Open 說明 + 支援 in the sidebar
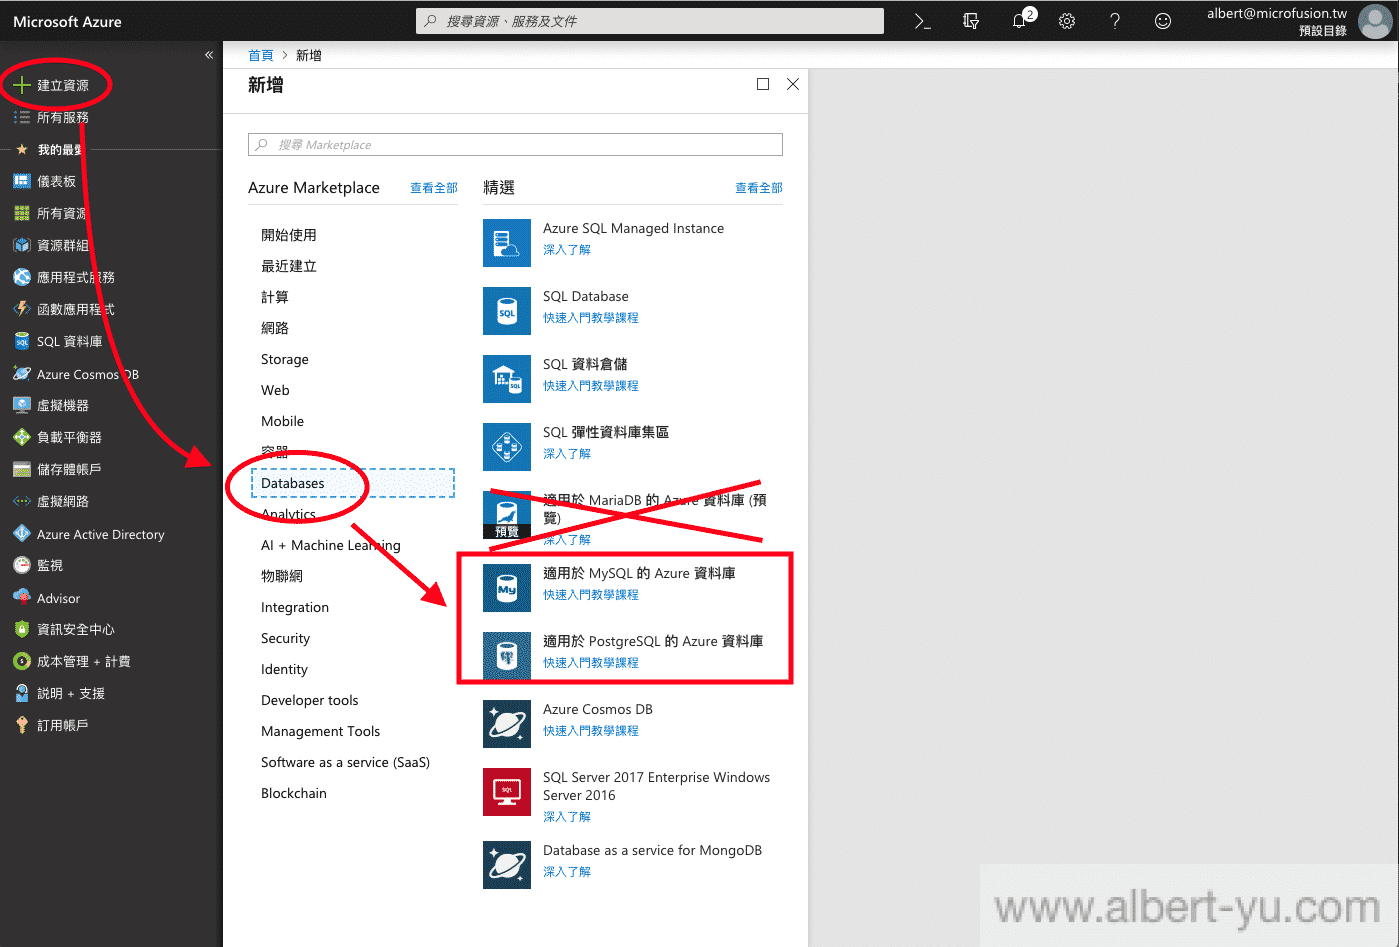Image resolution: width=1399 pixels, height=947 pixels. point(58,693)
